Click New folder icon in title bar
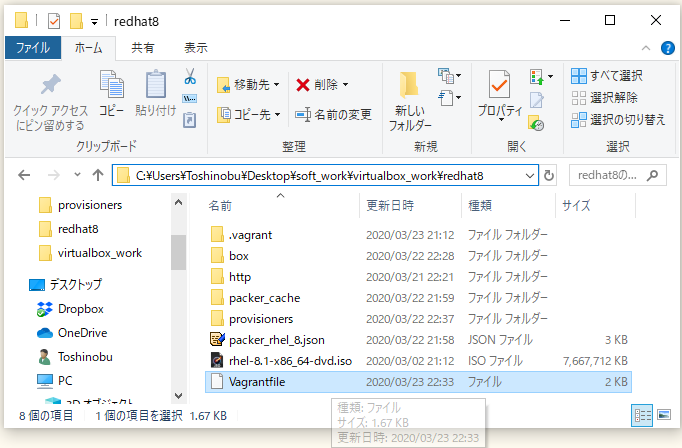This screenshot has height=448, width=682. tap(77, 21)
